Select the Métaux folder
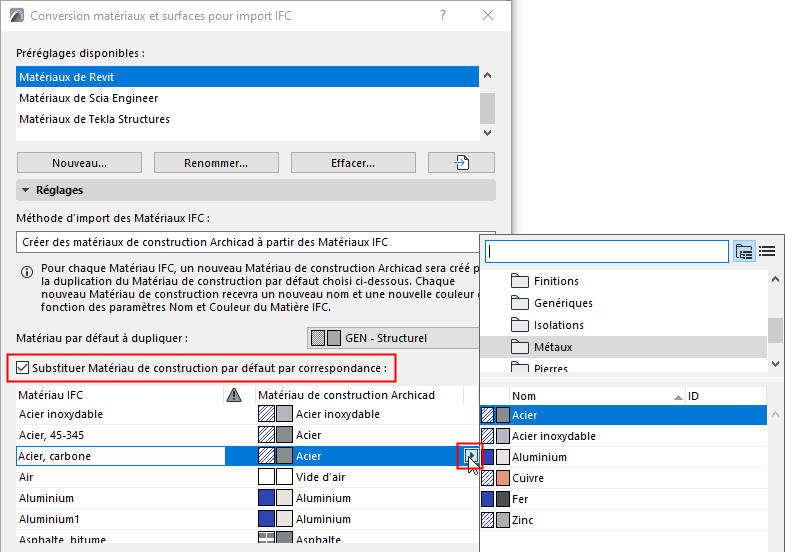Viewport: 785px width, 552px height. (x=624, y=347)
